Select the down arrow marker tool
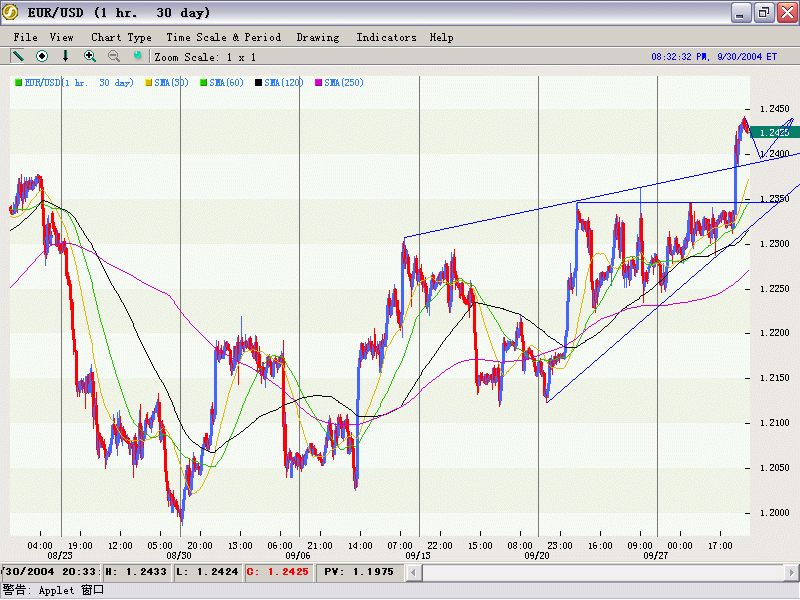Image resolution: width=800 pixels, height=600 pixels. pos(66,57)
